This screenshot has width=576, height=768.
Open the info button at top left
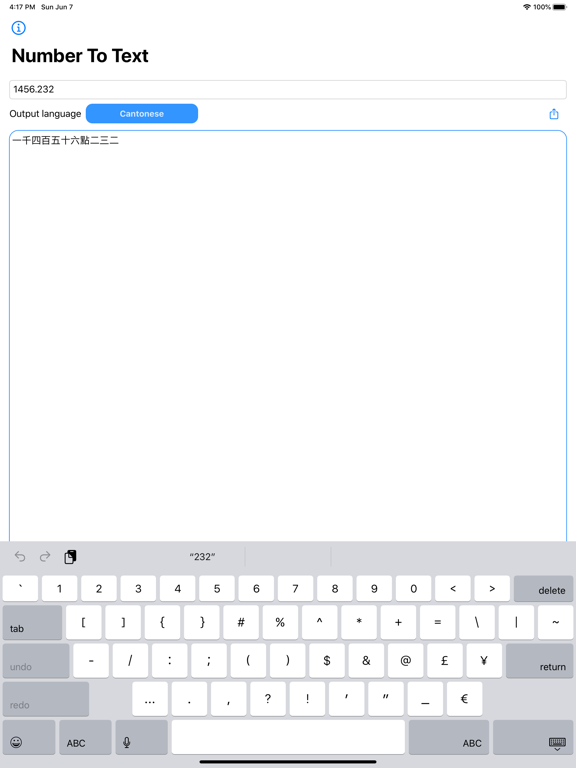[19, 28]
